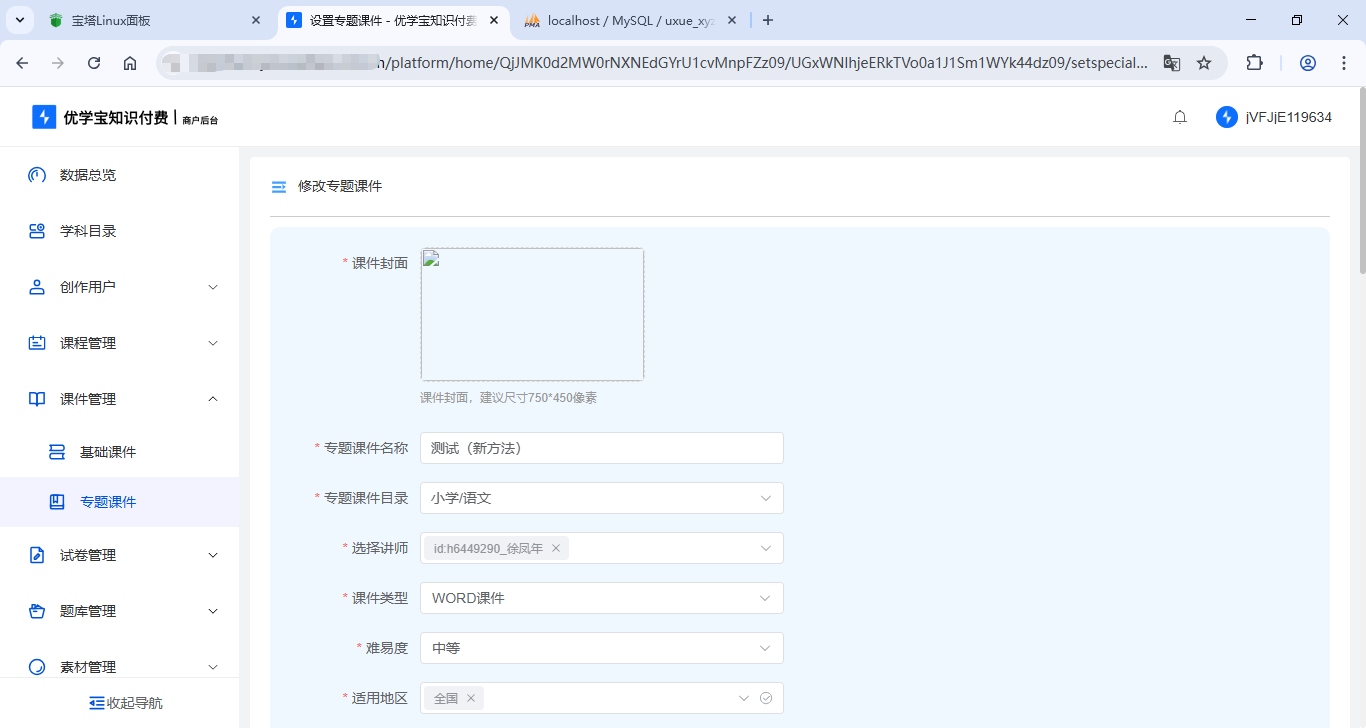Open 试卷管理 using its sidebar icon
This screenshot has width=1366, height=728.
click(36, 555)
